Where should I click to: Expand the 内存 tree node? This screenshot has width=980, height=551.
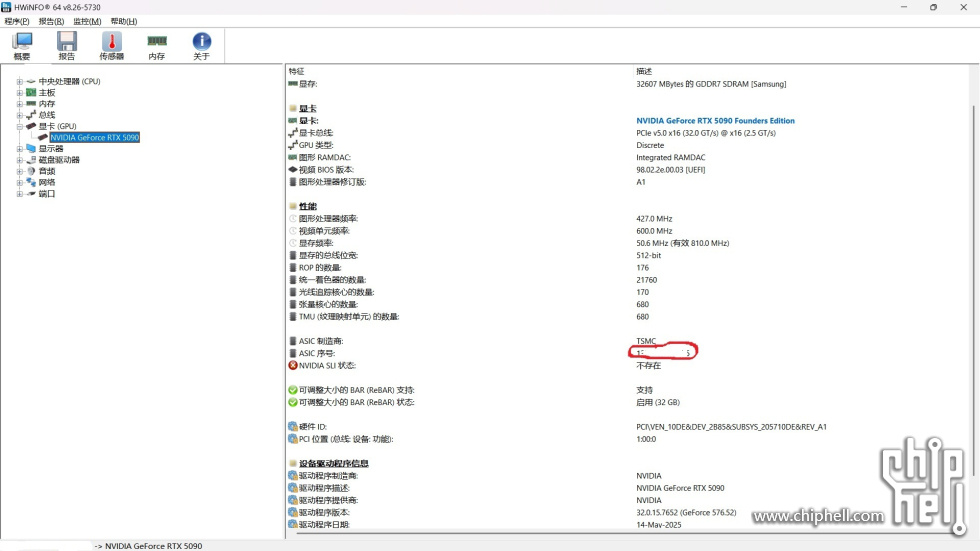point(19,104)
